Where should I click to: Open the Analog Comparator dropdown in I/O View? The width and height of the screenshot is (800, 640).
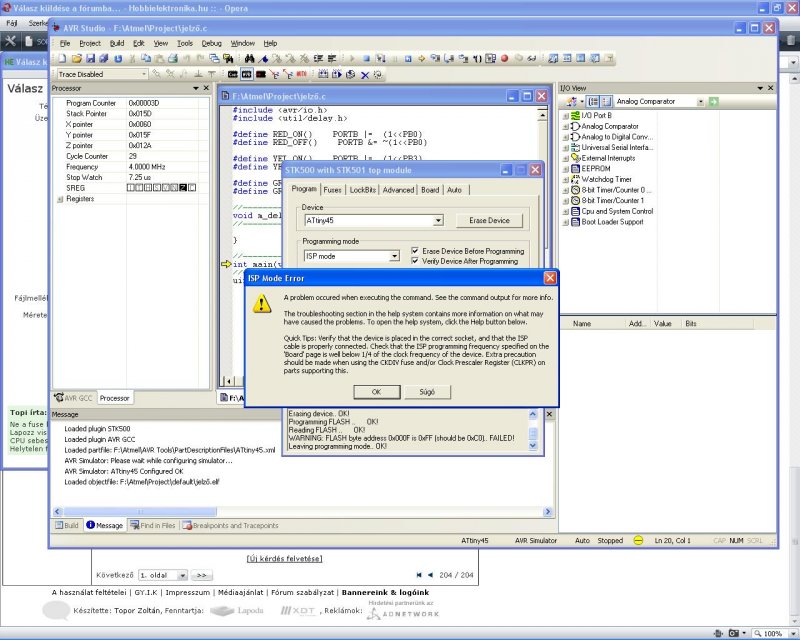coord(701,102)
